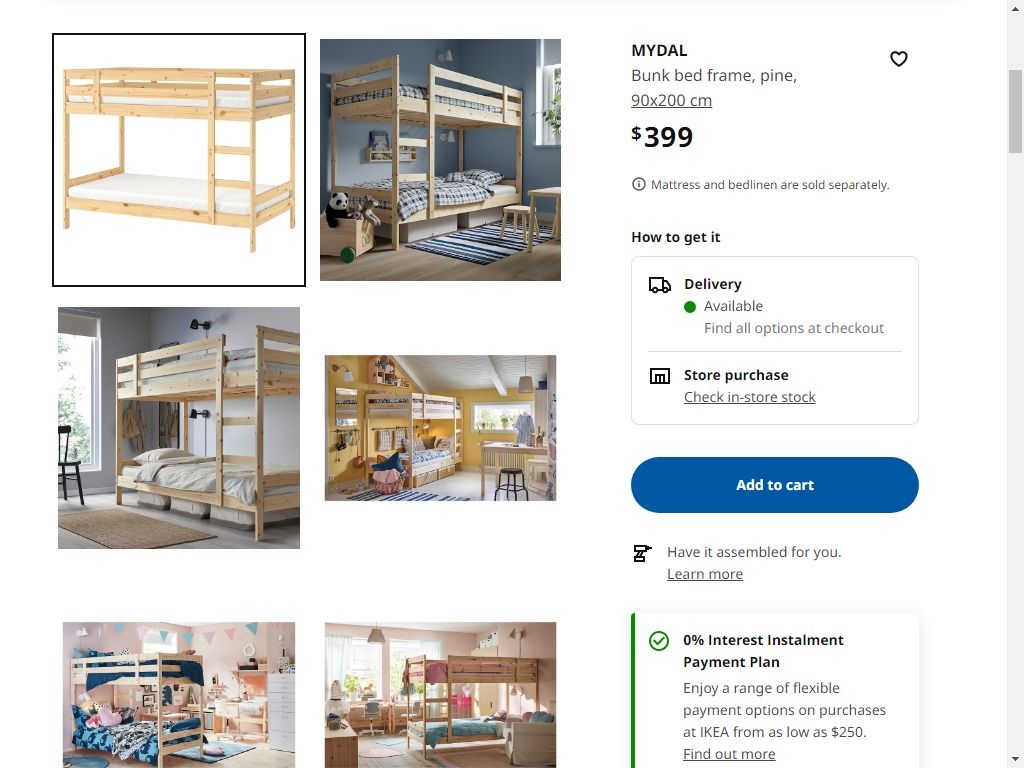Click Find all options at checkout
Image resolution: width=1024 pixels, height=768 pixels.
point(794,327)
